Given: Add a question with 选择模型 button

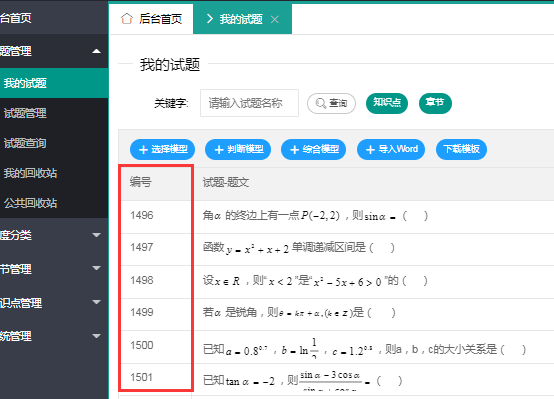Looking at the screenshot, I should 163,149.
